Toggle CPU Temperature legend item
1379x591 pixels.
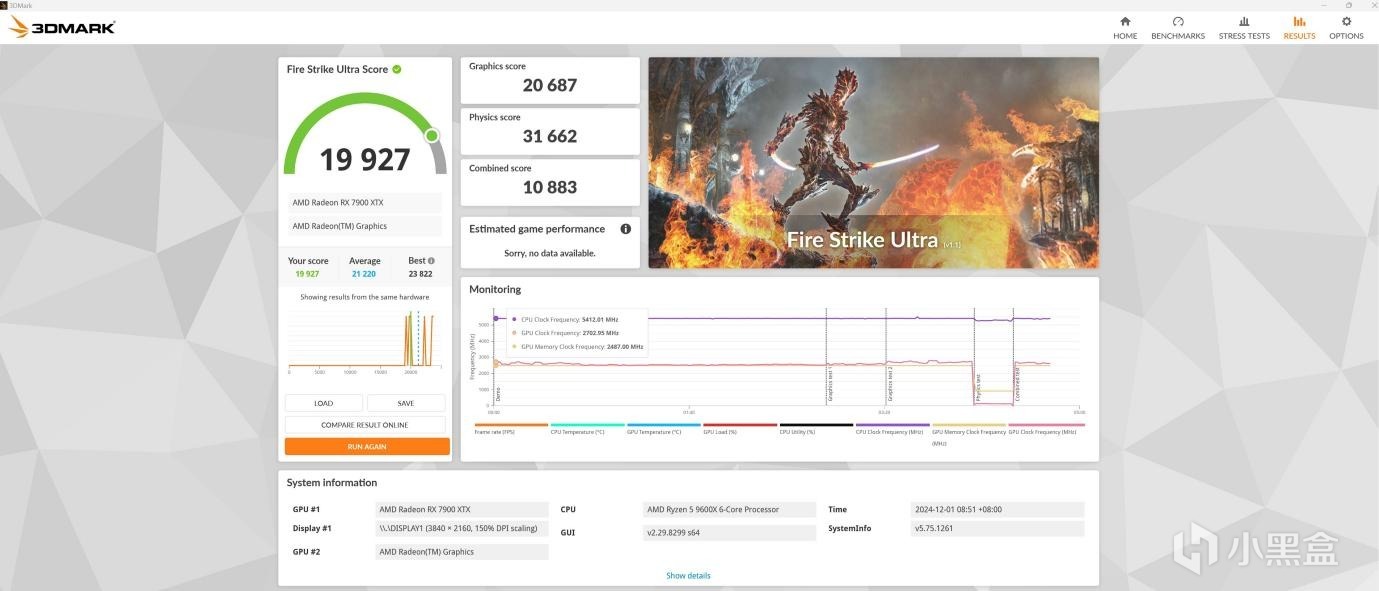pyautogui.click(x=587, y=429)
